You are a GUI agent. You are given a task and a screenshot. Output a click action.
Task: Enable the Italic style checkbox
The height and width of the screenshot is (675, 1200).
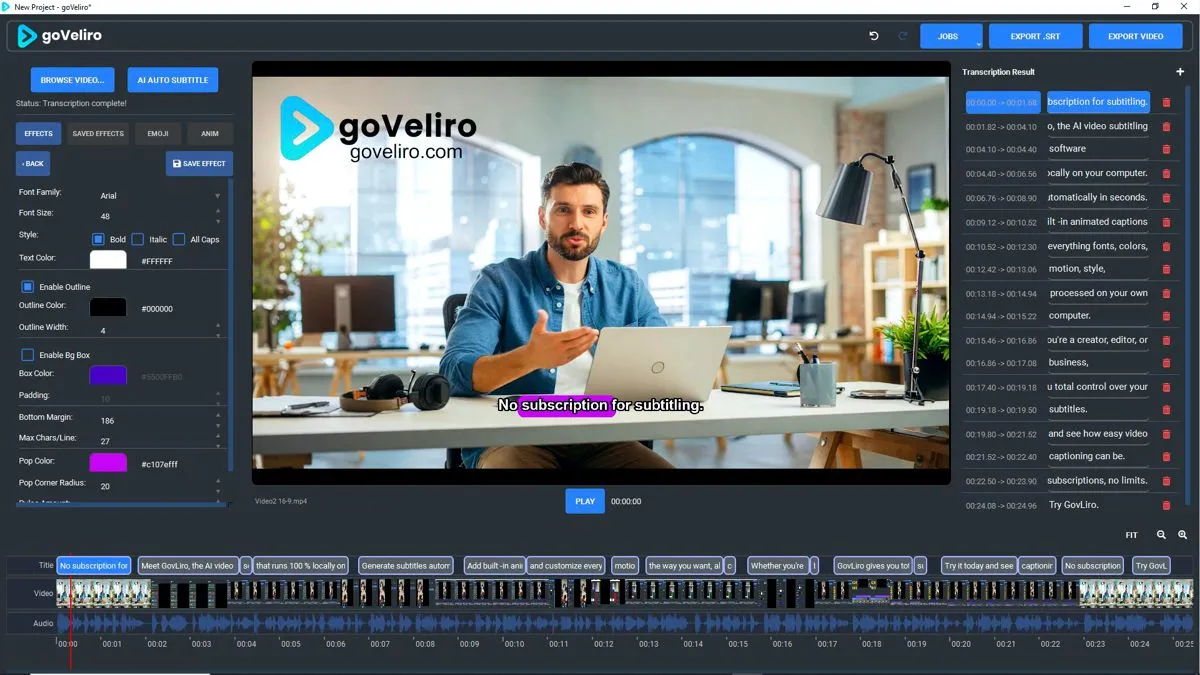(x=138, y=239)
